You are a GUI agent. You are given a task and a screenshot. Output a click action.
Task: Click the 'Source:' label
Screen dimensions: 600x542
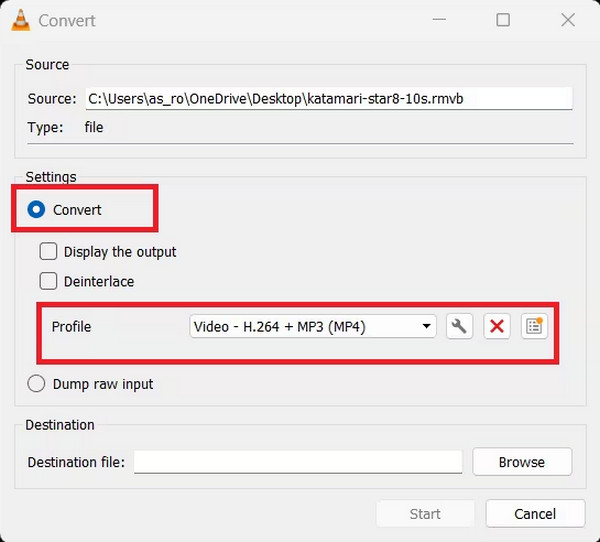click(52, 99)
